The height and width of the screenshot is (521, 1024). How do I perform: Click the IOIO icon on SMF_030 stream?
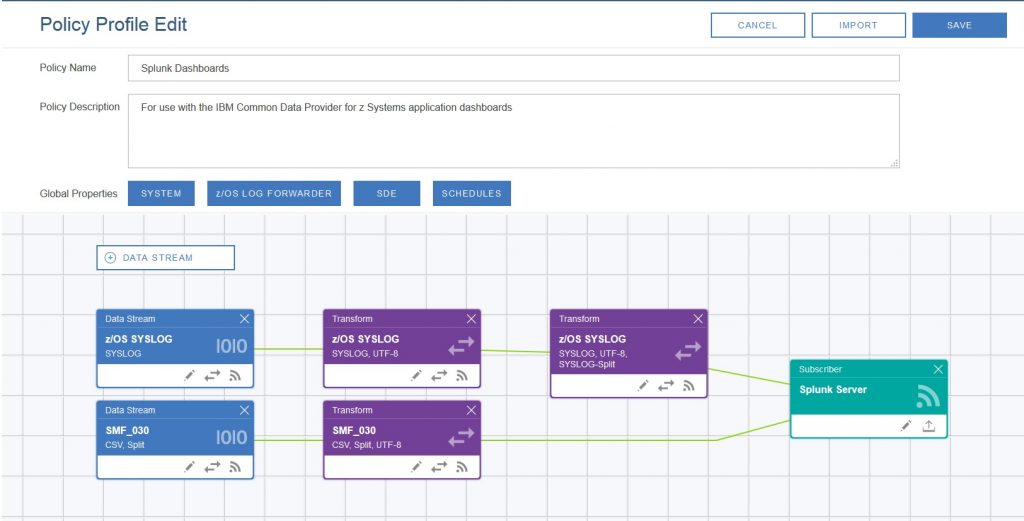(x=232, y=437)
